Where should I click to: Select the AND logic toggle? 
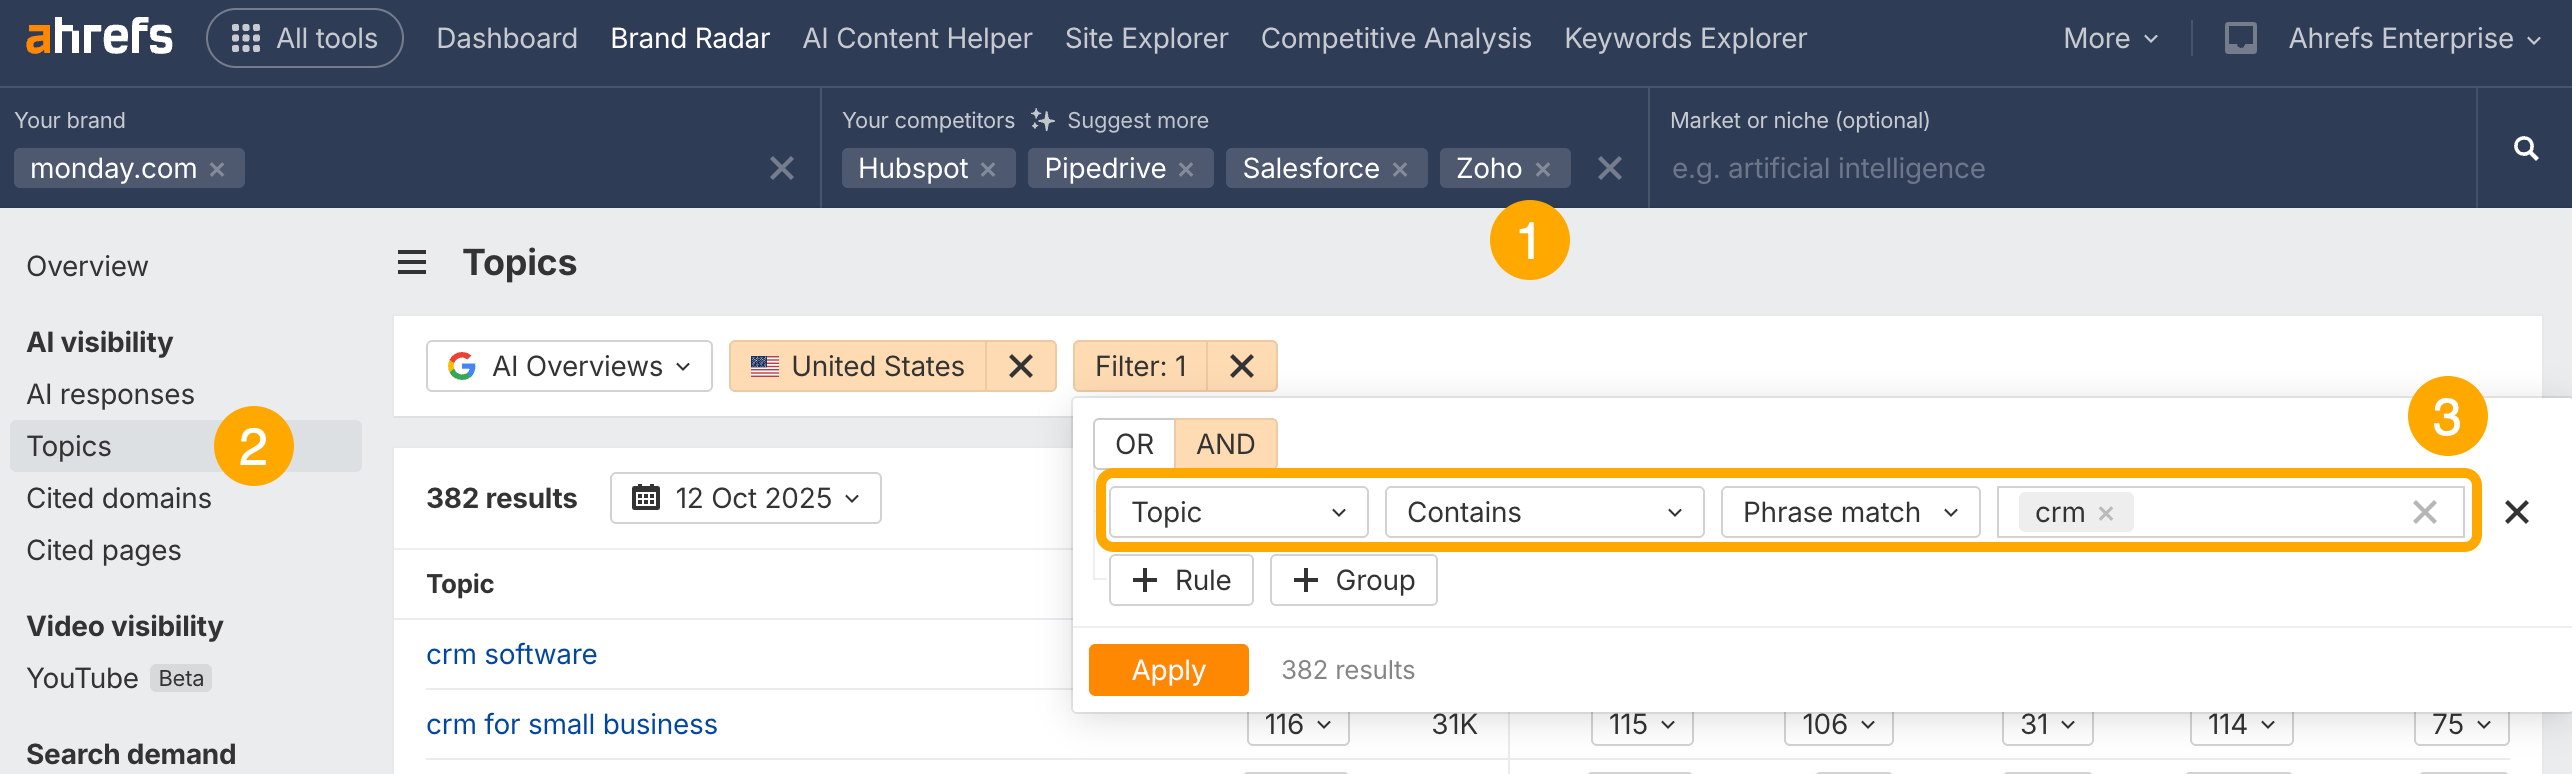(1225, 444)
